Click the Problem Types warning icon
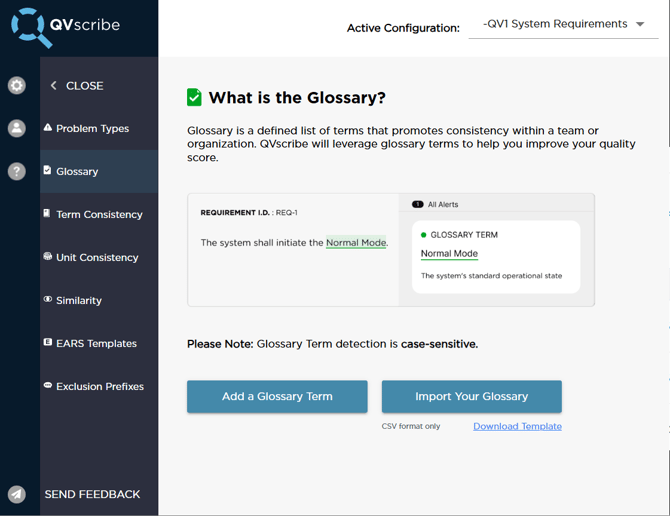The width and height of the screenshot is (670, 516). click(48, 128)
